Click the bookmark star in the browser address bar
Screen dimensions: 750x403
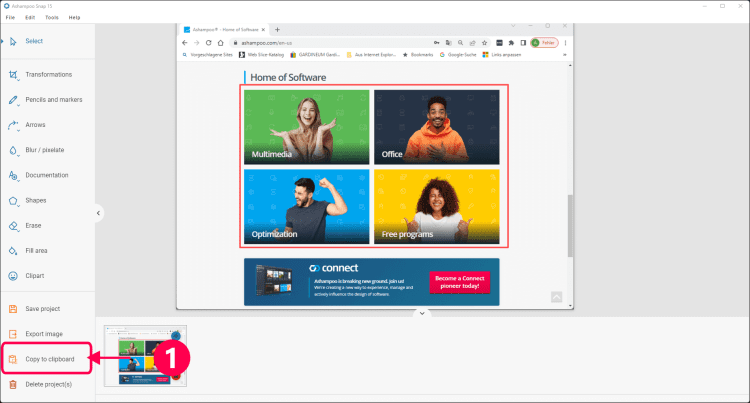point(485,43)
